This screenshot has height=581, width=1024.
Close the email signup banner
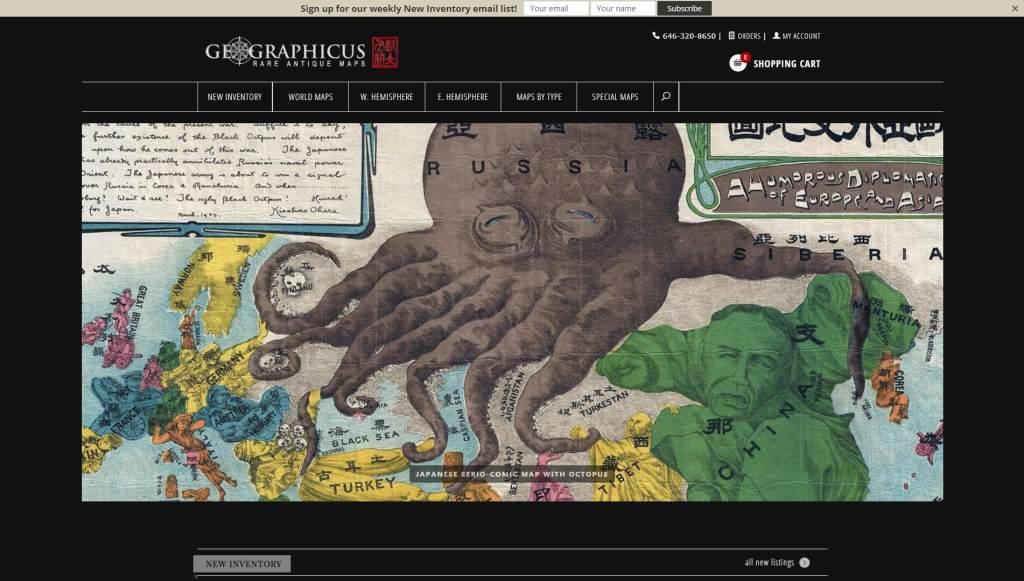(1015, 8)
